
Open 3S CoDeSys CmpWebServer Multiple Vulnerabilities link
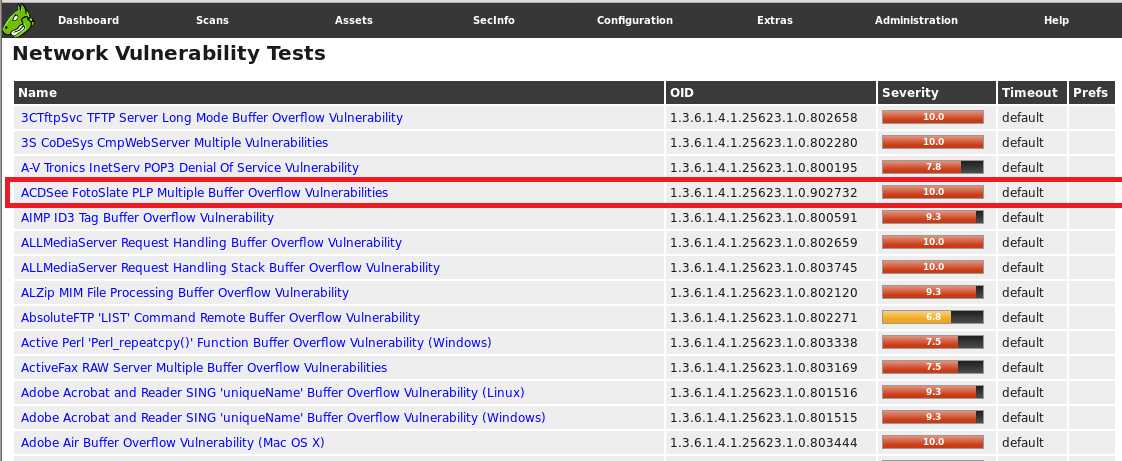(x=175, y=142)
